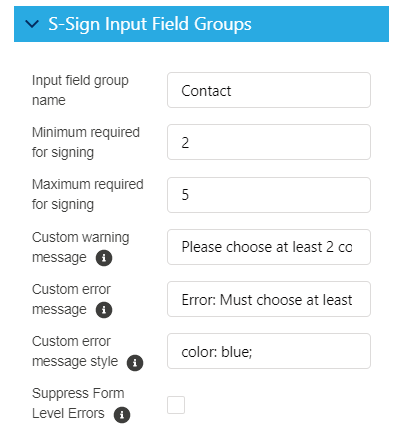The image size is (395, 429).
Task: Click the Custom error message style label
Action: [x=75, y=351]
